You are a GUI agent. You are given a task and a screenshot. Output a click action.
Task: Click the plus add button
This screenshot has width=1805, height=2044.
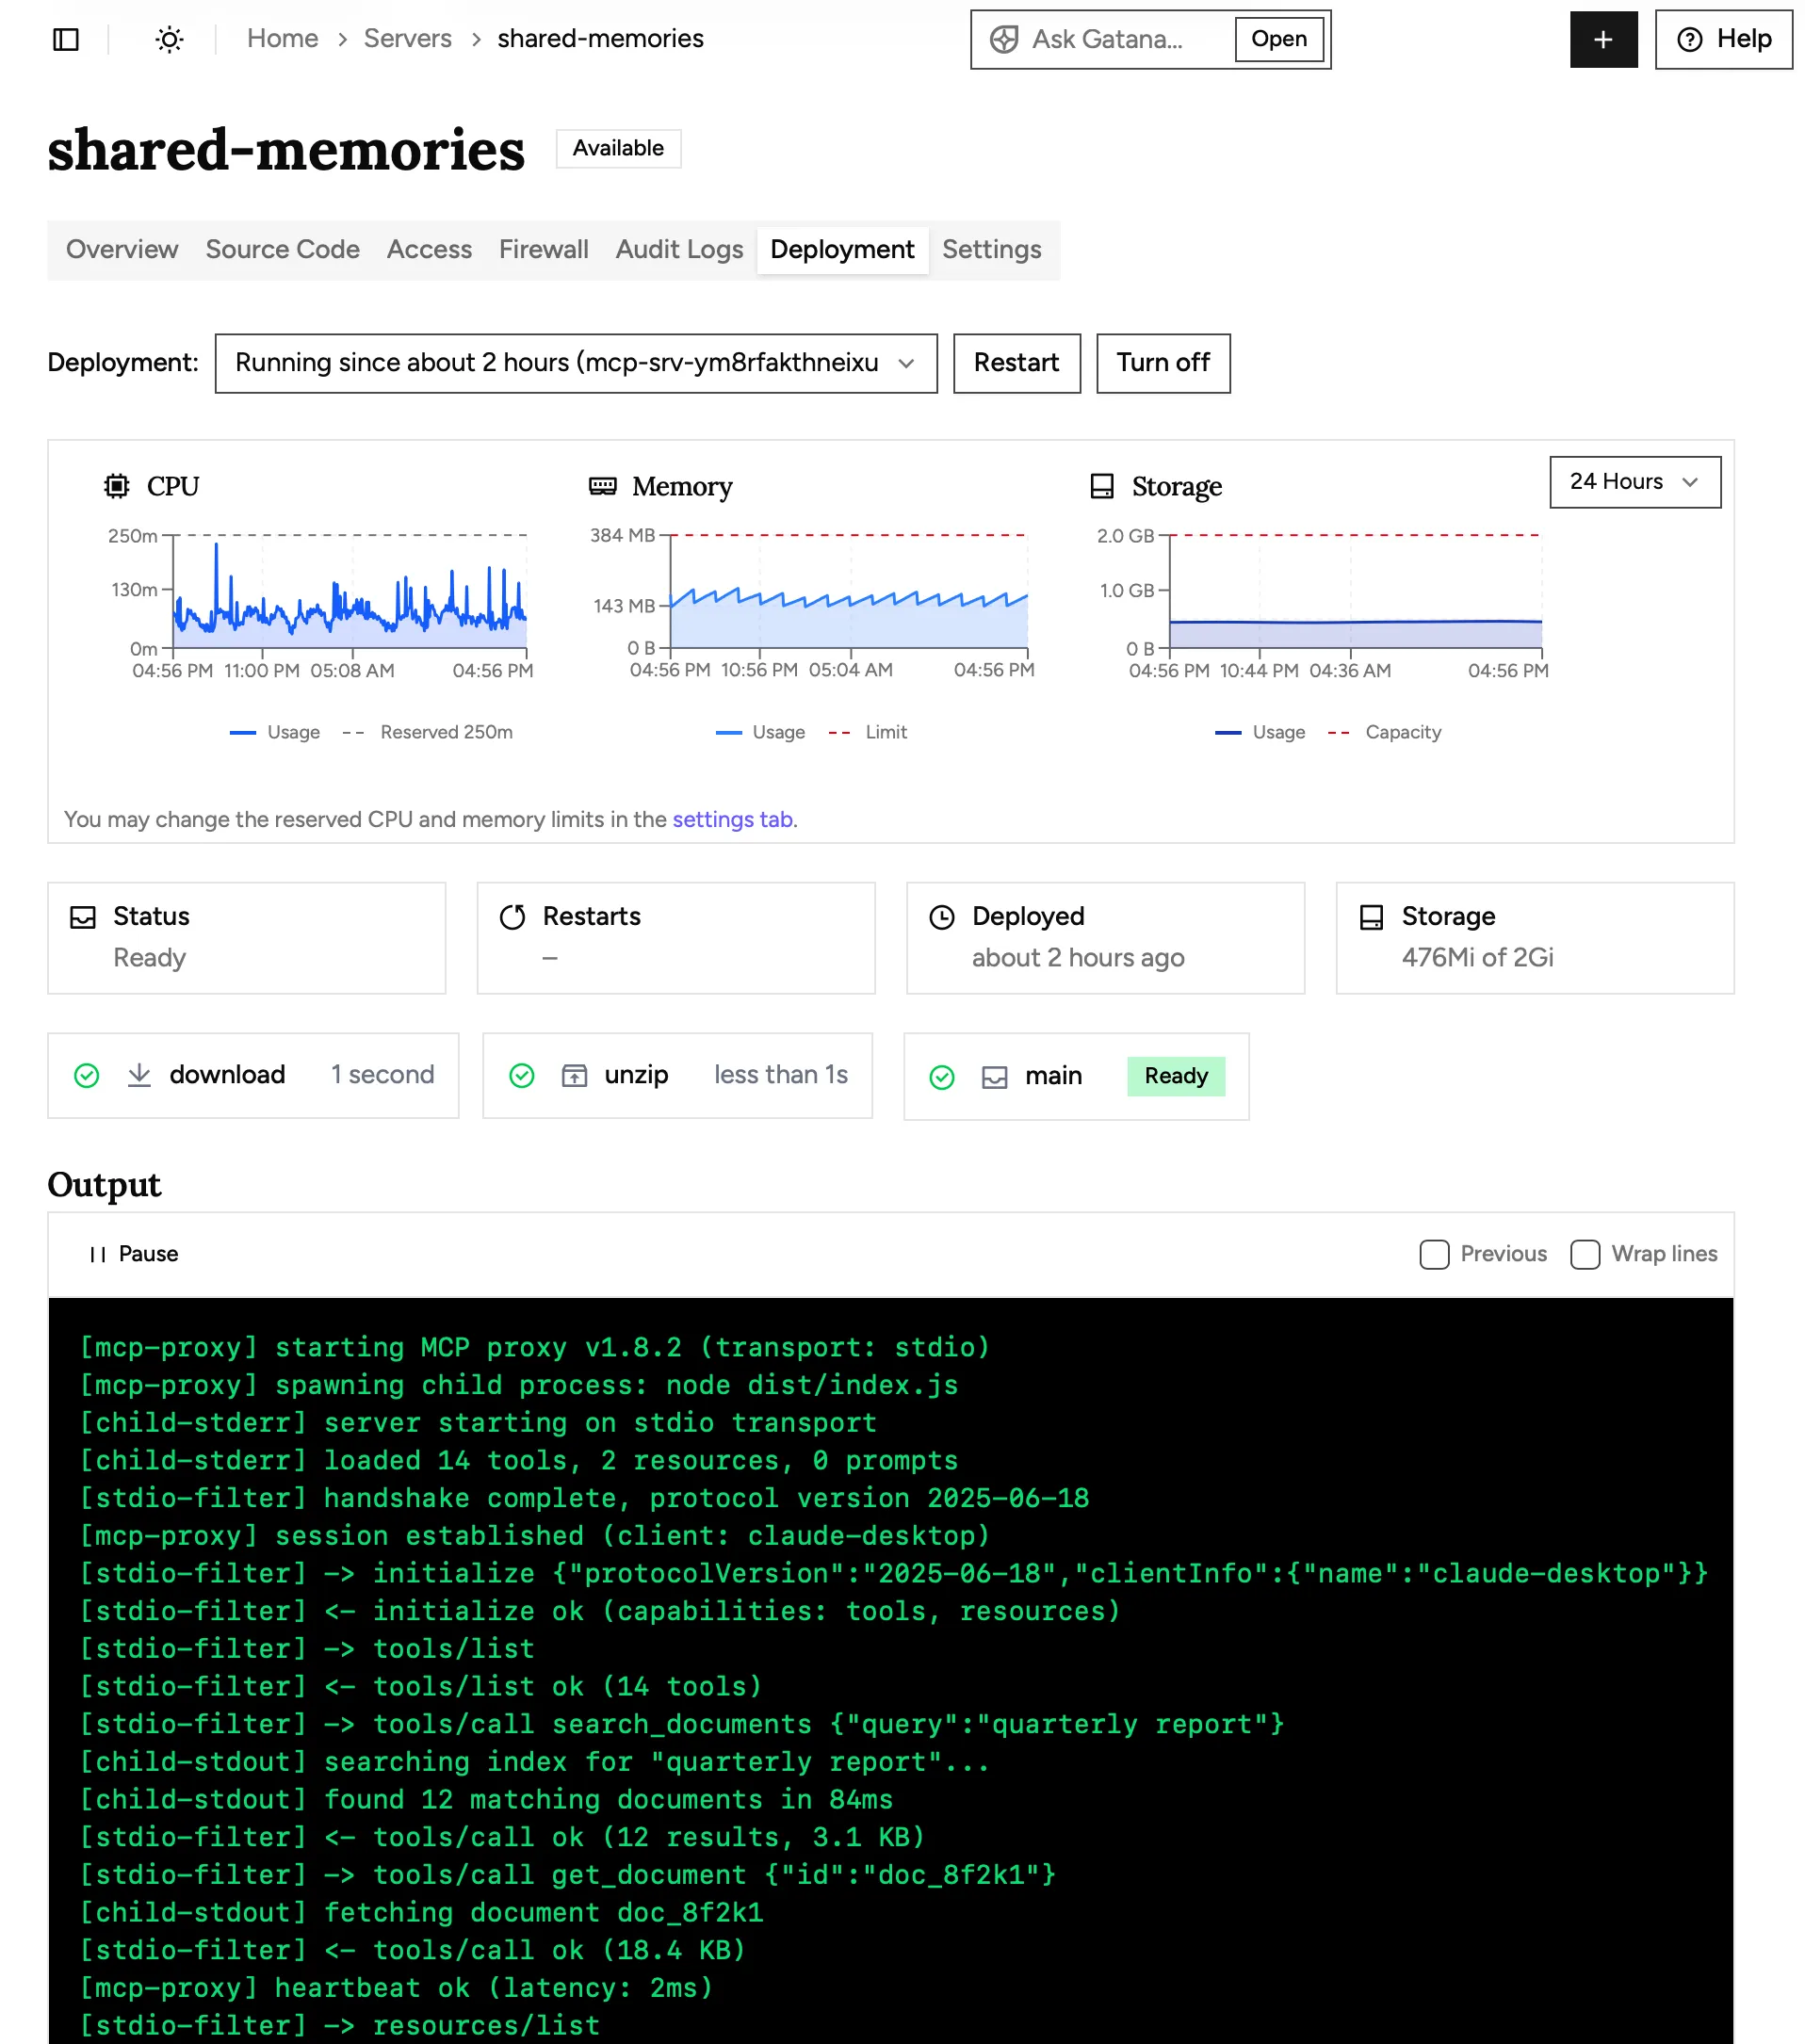(1602, 39)
